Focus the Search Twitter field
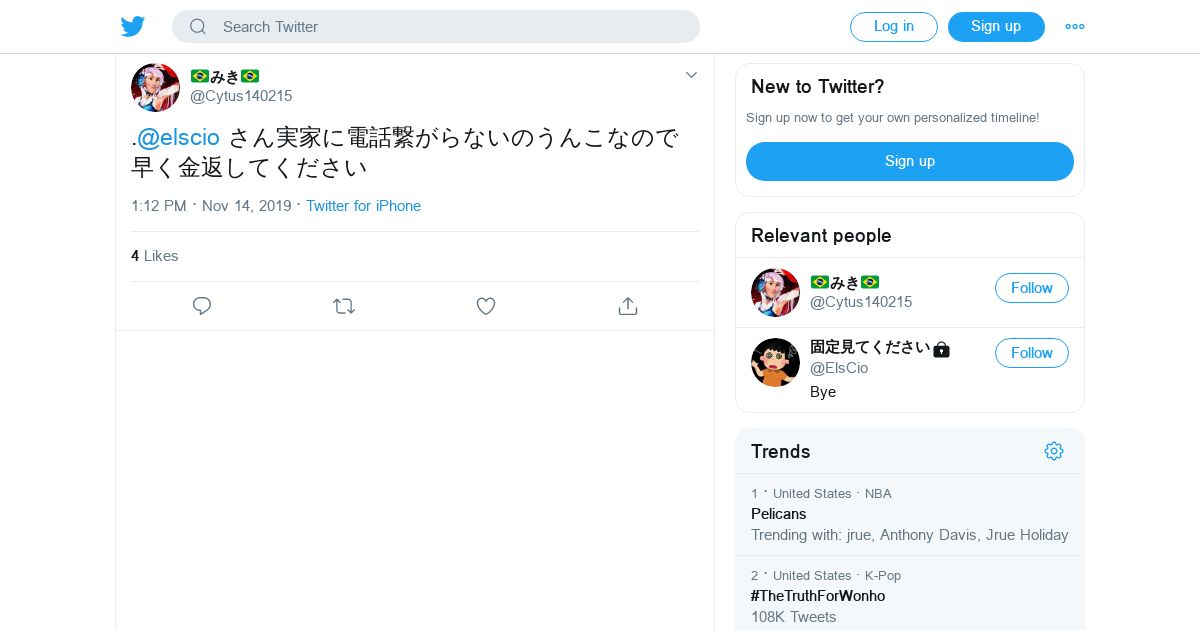The width and height of the screenshot is (1200, 630). pyautogui.click(x=450, y=27)
